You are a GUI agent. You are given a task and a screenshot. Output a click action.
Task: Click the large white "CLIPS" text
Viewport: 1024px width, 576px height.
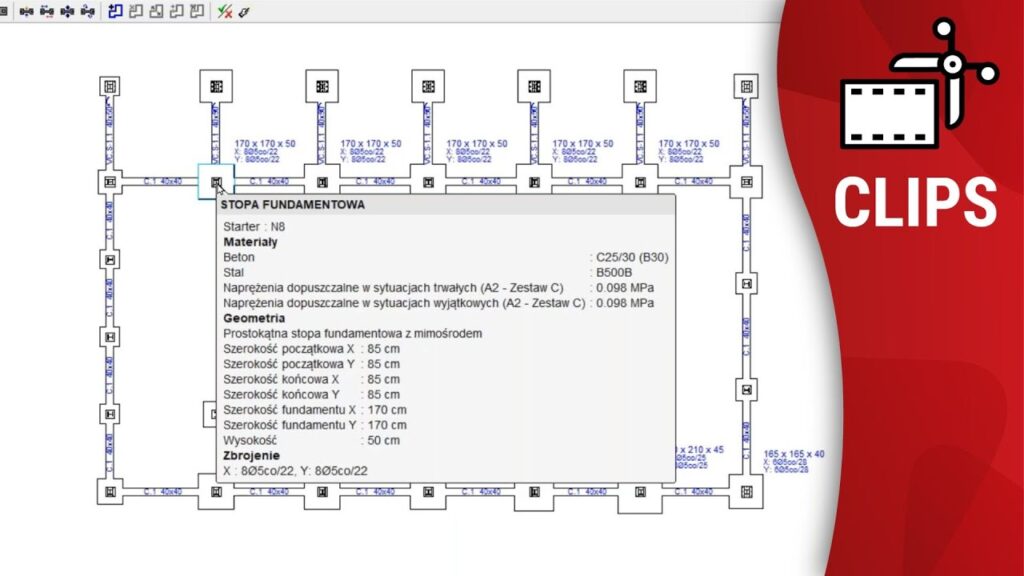[915, 202]
